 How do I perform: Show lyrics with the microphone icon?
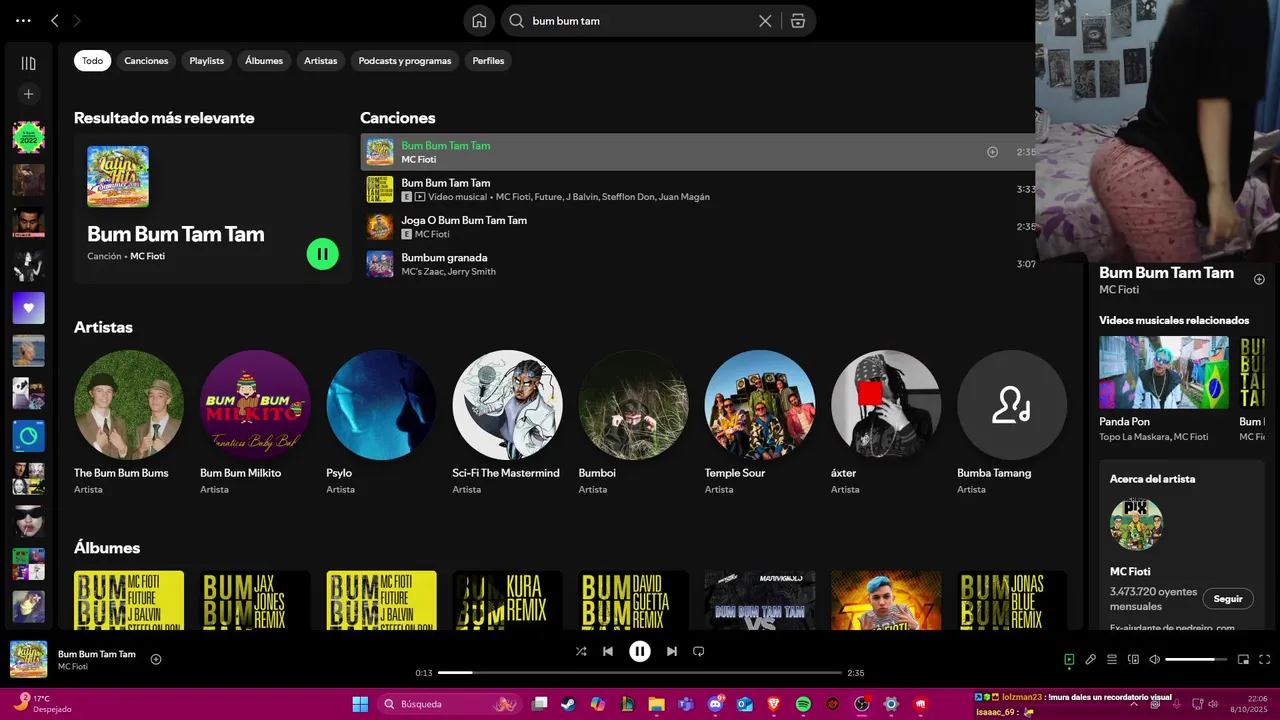coord(1091,660)
